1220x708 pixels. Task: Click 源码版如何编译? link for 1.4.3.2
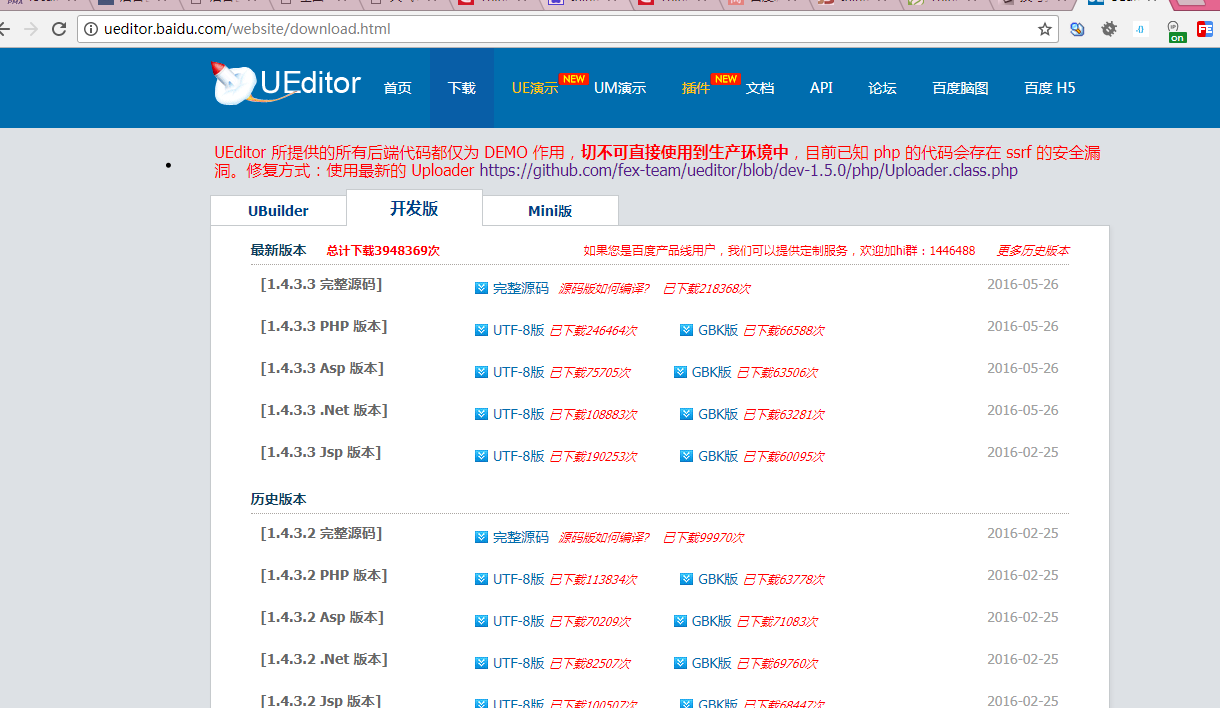point(604,537)
